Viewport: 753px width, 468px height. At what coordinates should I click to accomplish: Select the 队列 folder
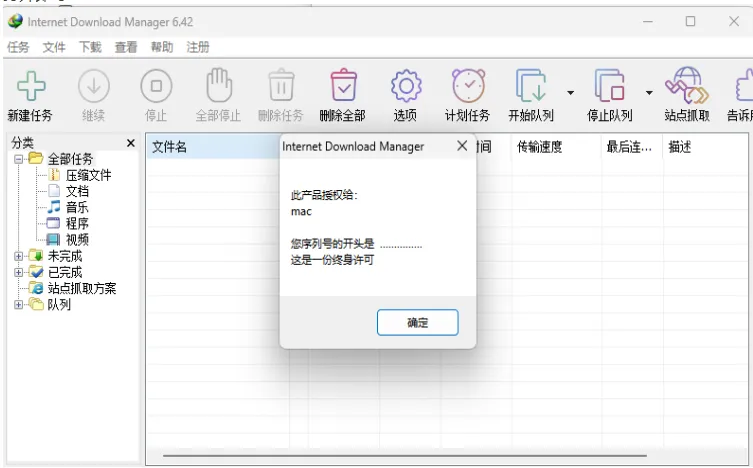[59, 304]
